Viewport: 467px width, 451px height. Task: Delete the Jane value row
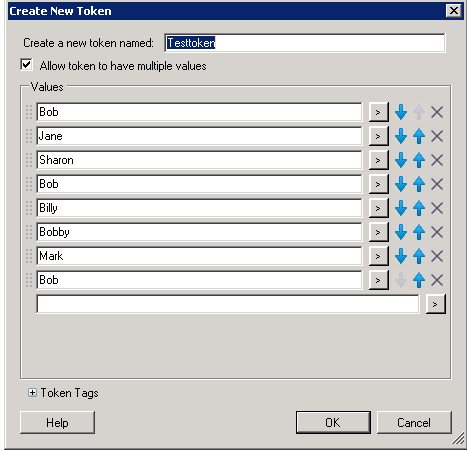437,136
